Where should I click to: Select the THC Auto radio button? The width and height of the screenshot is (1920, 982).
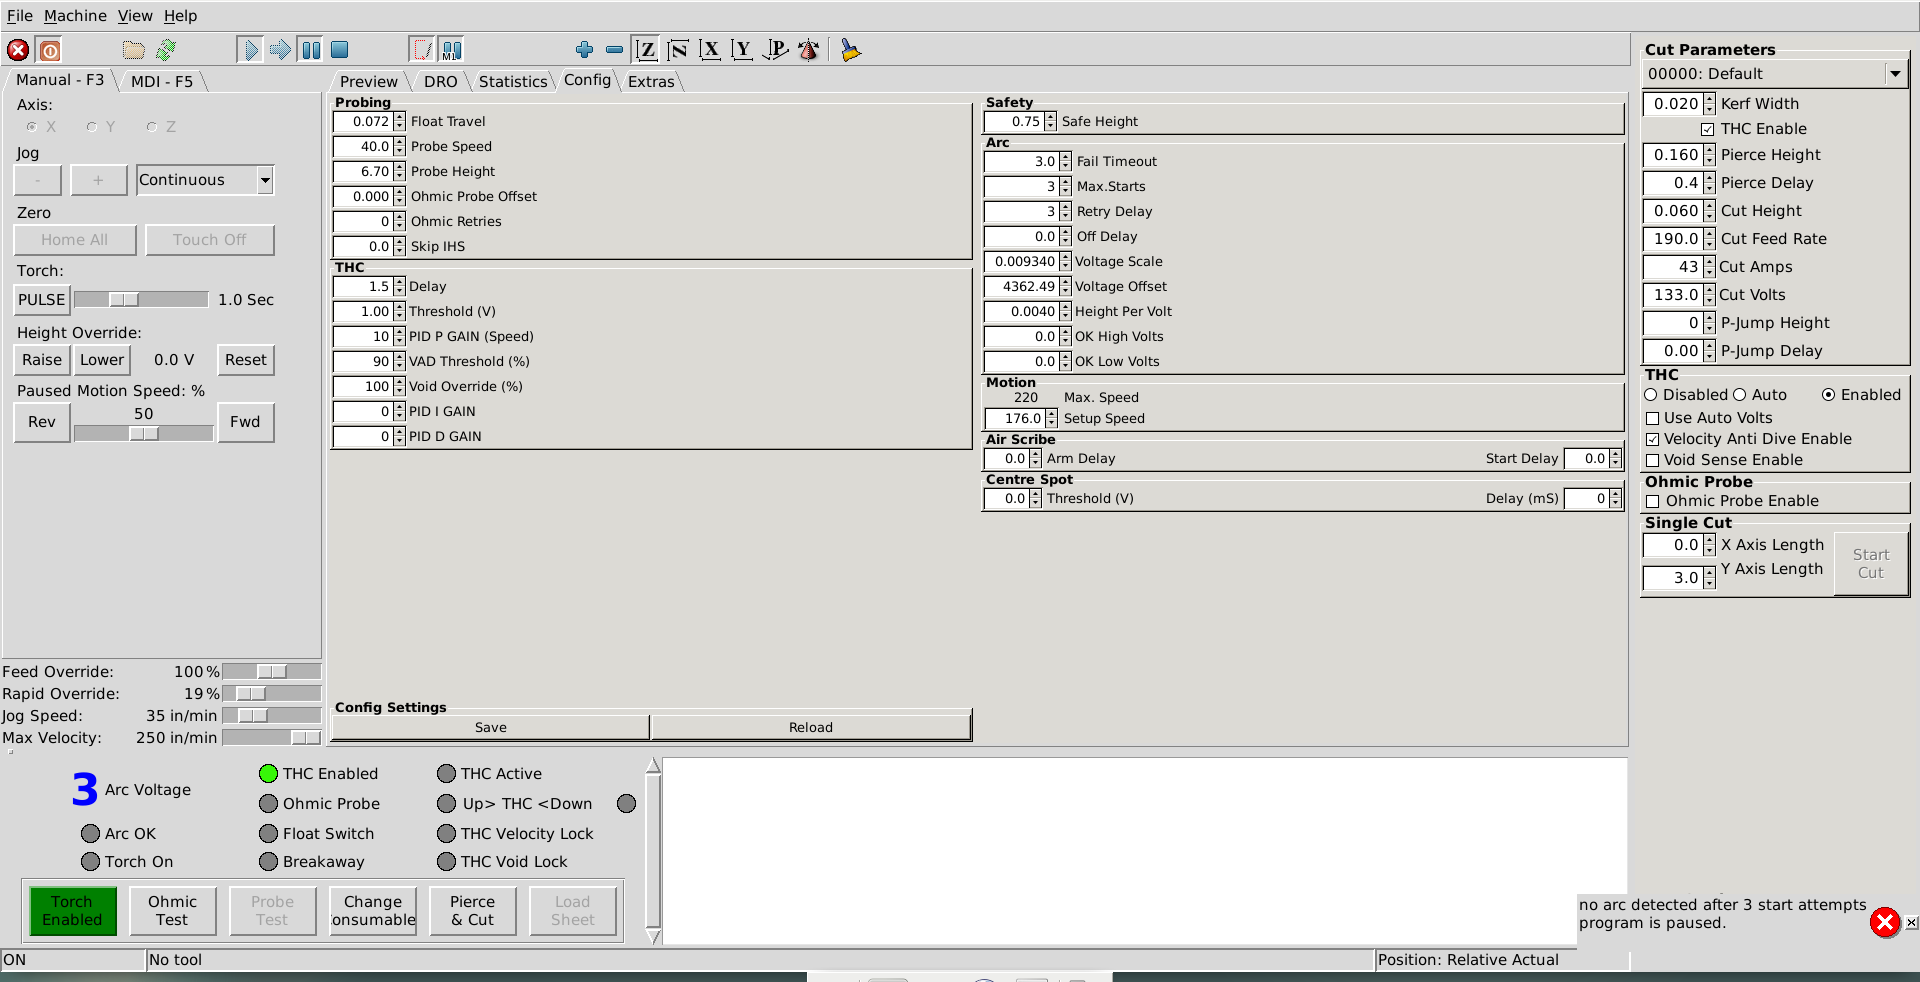click(x=1739, y=395)
